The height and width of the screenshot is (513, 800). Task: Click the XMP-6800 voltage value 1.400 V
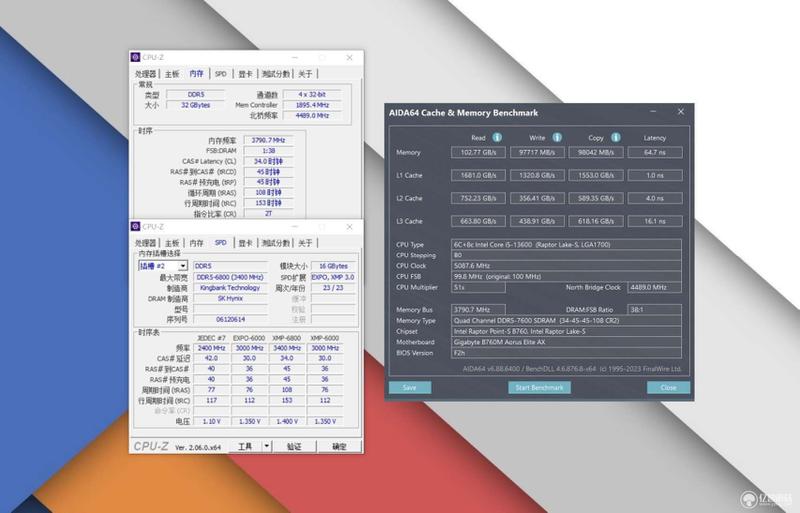click(x=287, y=421)
